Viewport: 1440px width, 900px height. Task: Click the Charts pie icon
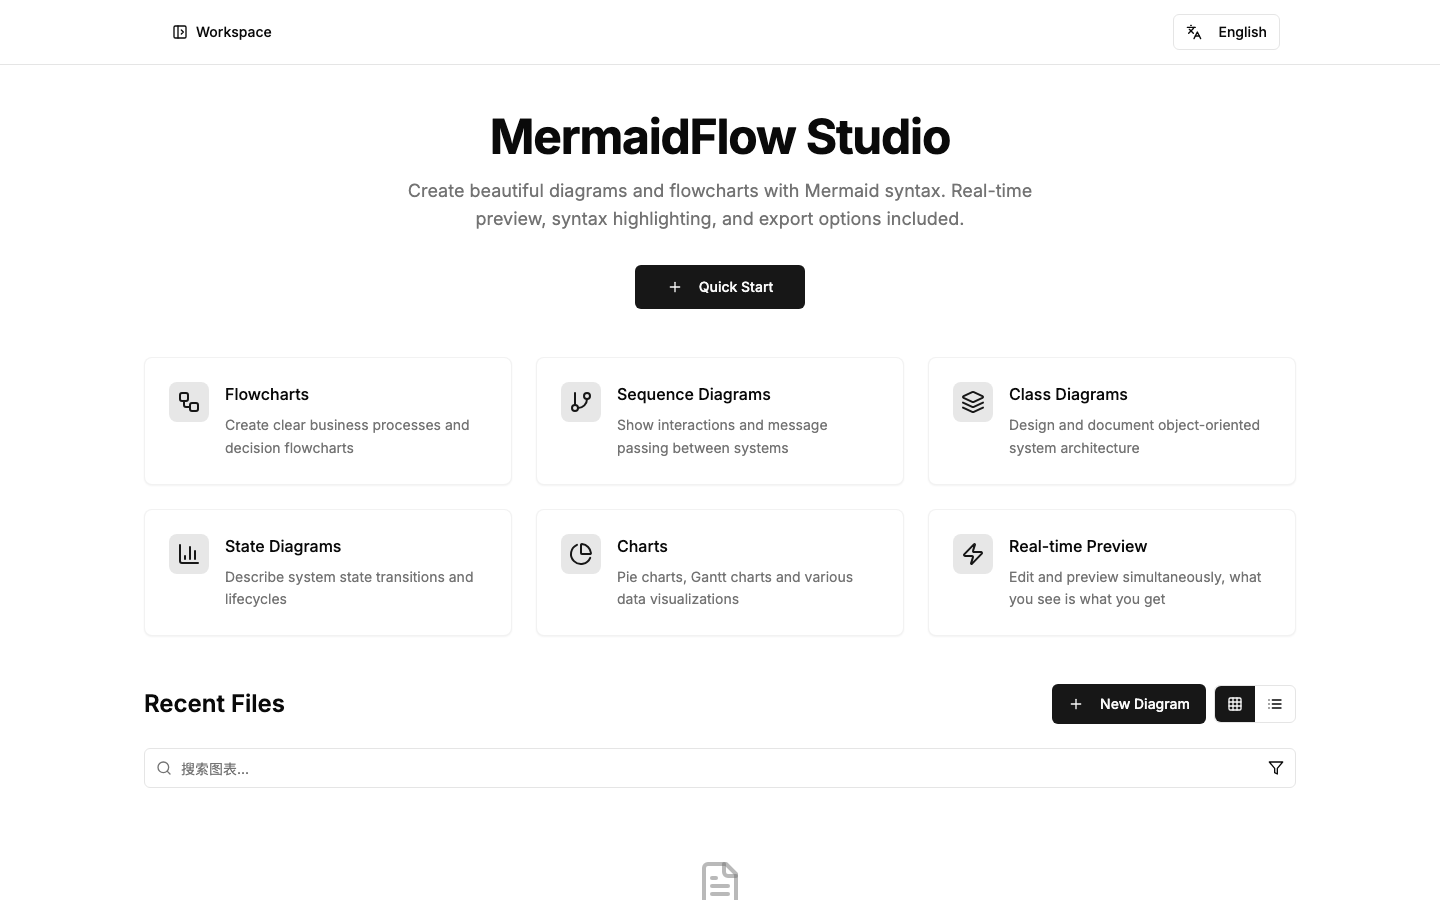[581, 554]
